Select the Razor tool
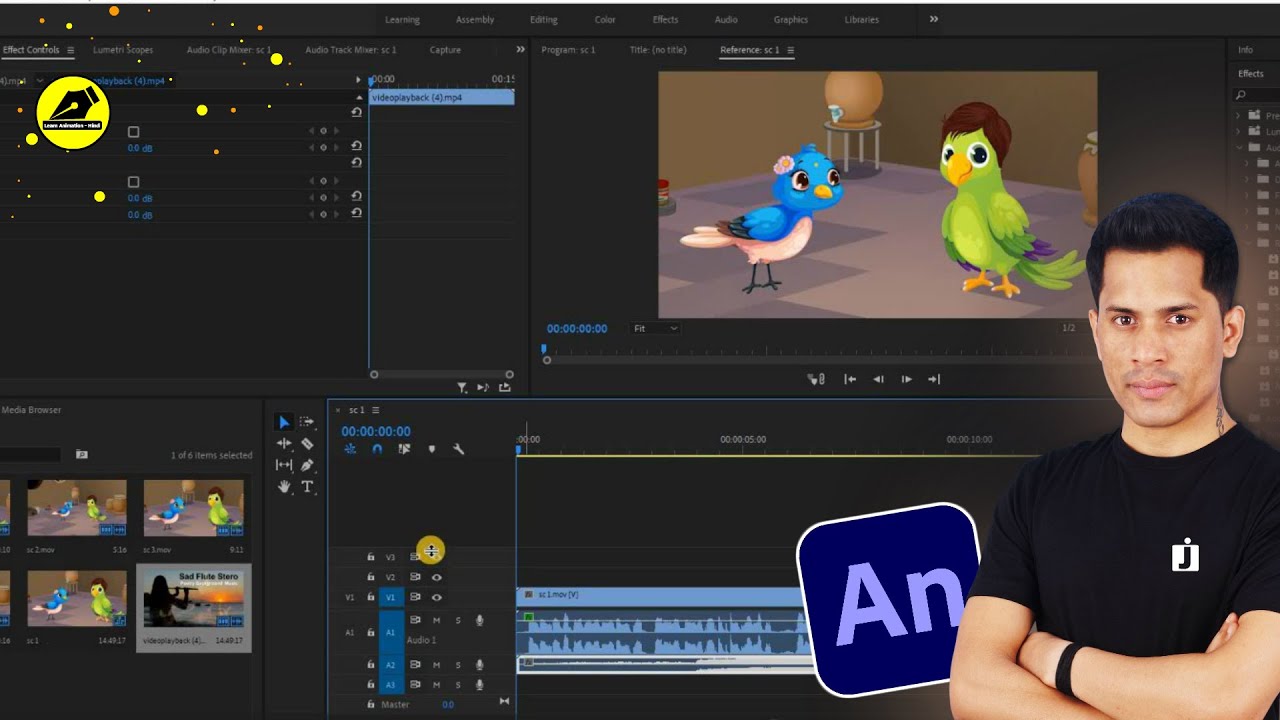This screenshot has height=720, width=1280. 307,443
